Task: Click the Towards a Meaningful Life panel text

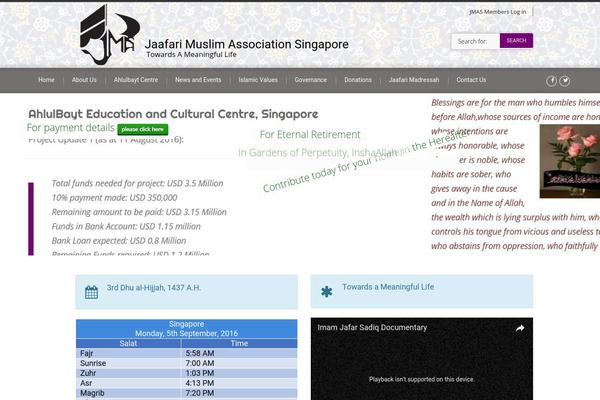Action: pos(388,287)
